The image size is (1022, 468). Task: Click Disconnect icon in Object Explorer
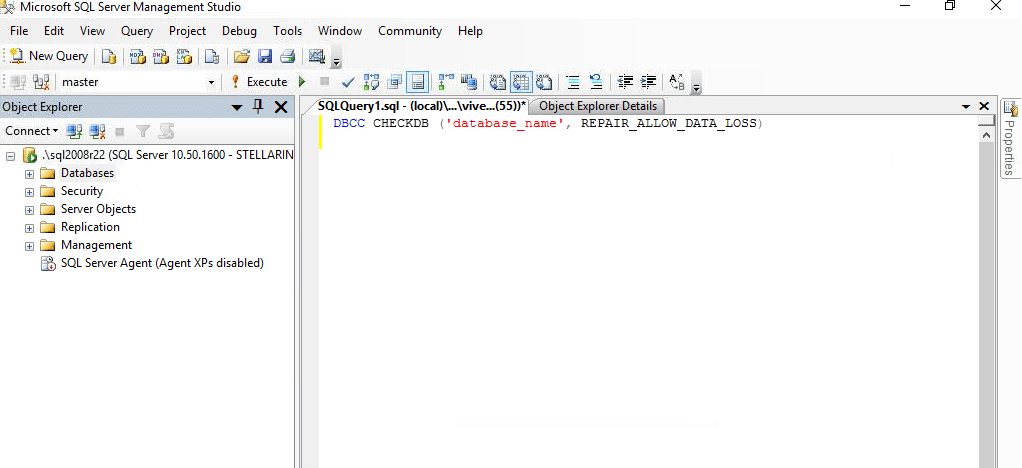click(97, 132)
